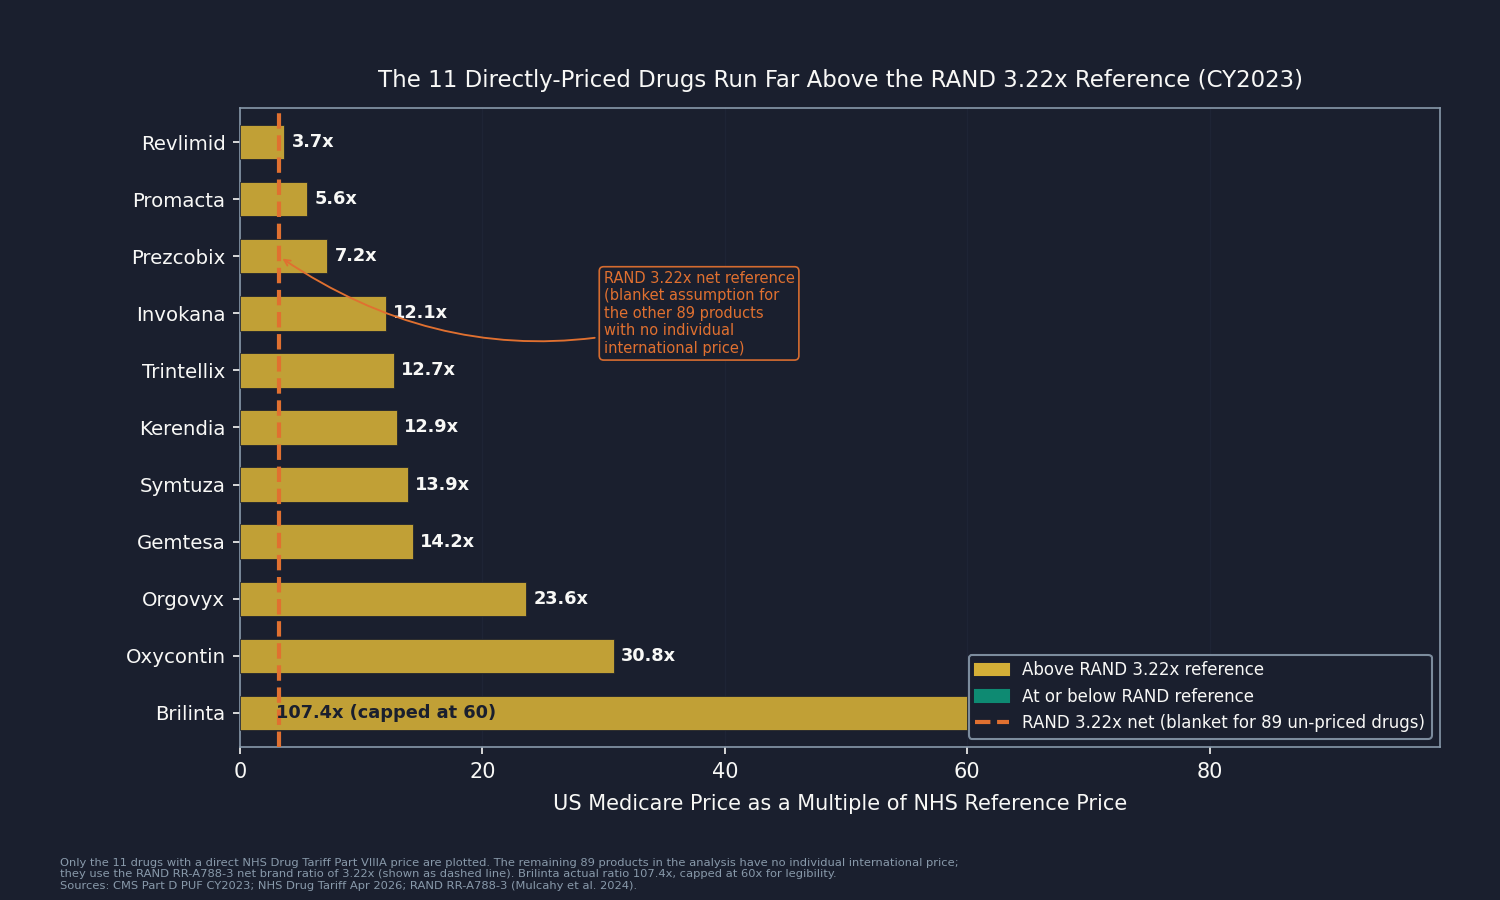Select the Promacta axis label
The image size is (1500, 900).
[x=179, y=200]
